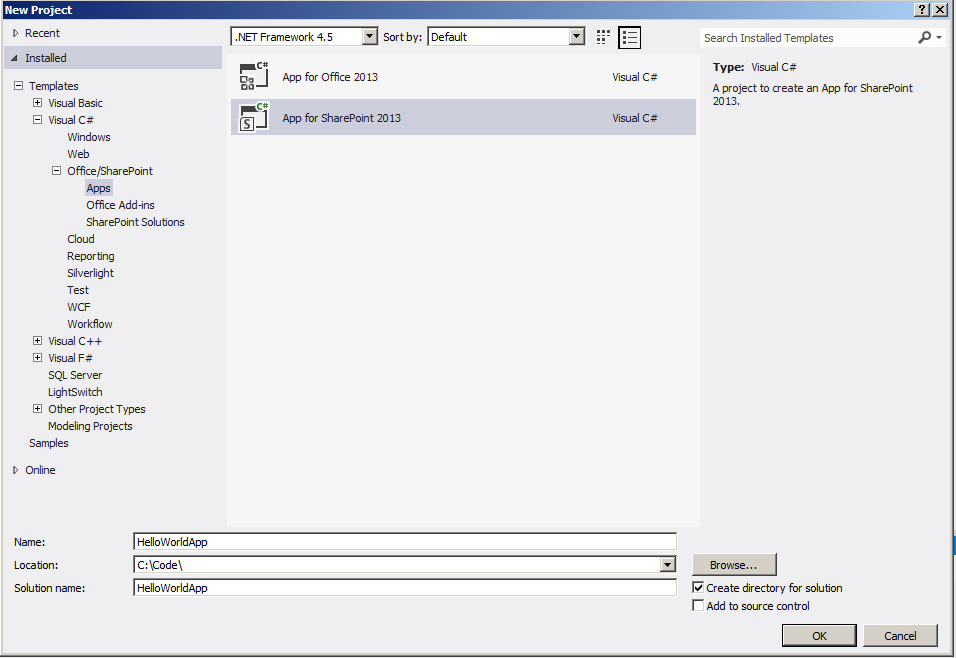
Task: Click the App for Office 2013 icon
Action: tap(254, 76)
